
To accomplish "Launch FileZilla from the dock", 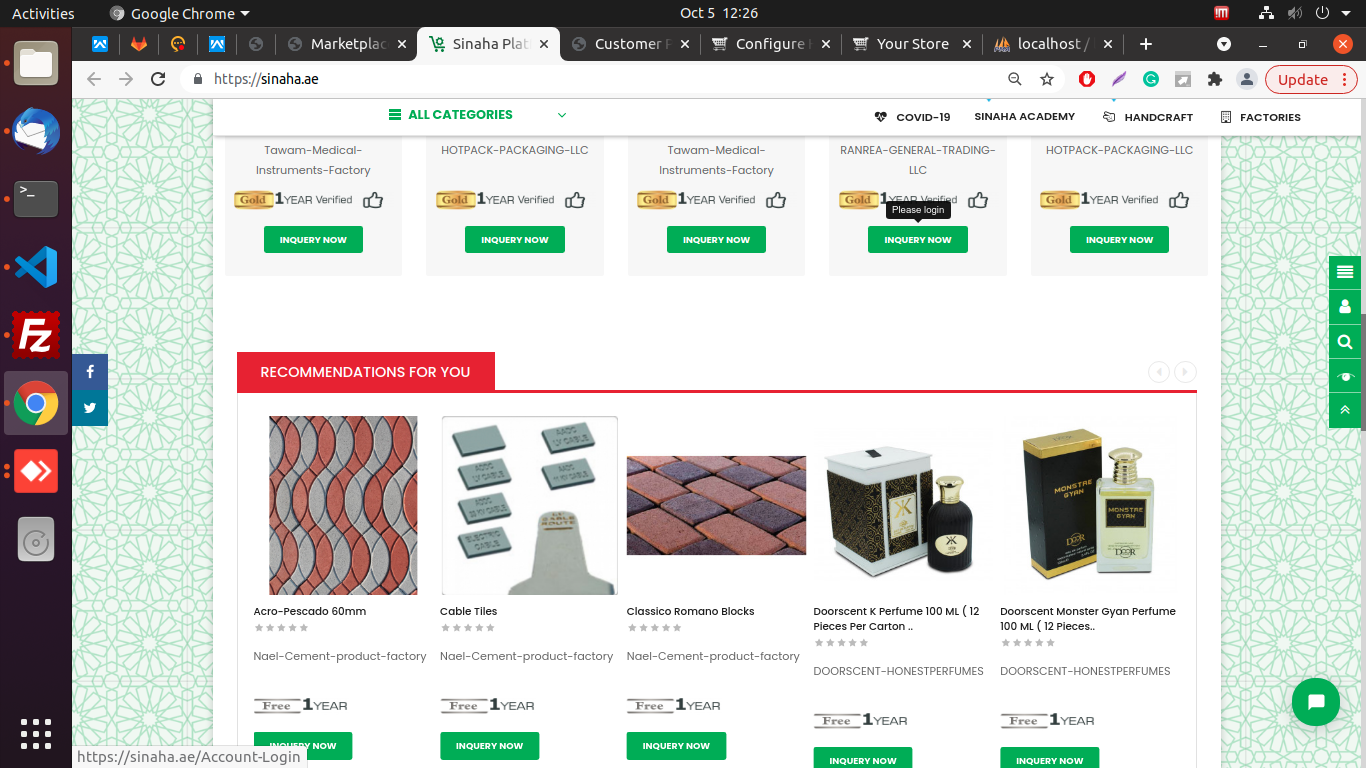I will click(36, 335).
